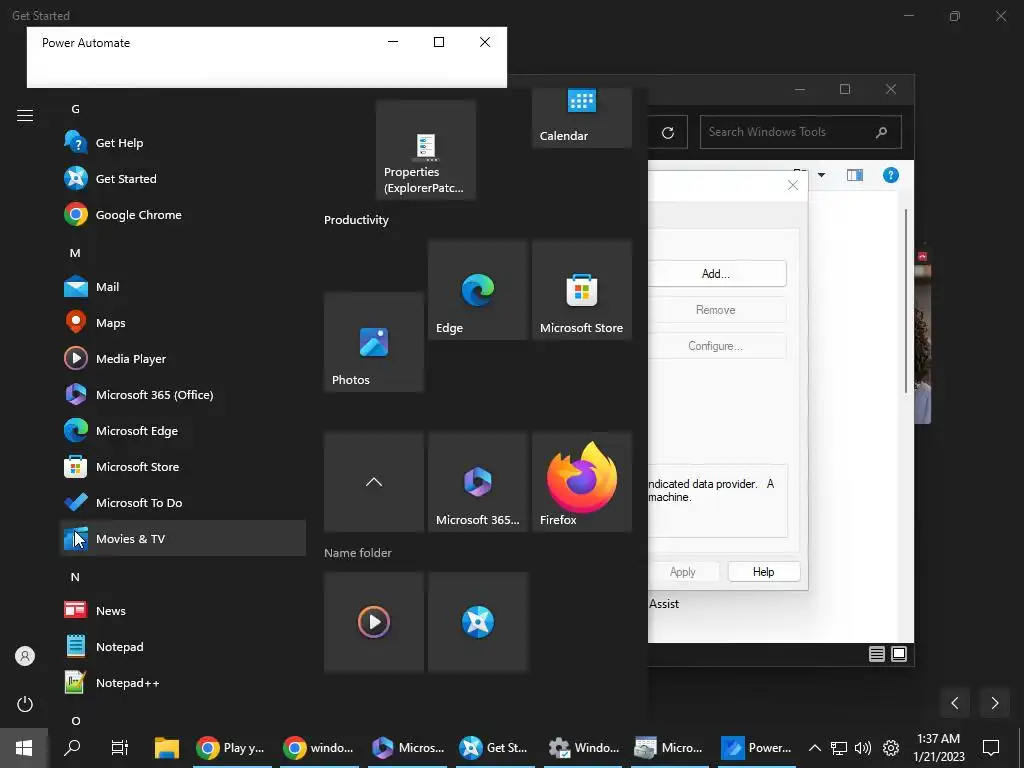
Task: Open the Properties (ExplorerPatcher) tile
Action: (x=426, y=150)
